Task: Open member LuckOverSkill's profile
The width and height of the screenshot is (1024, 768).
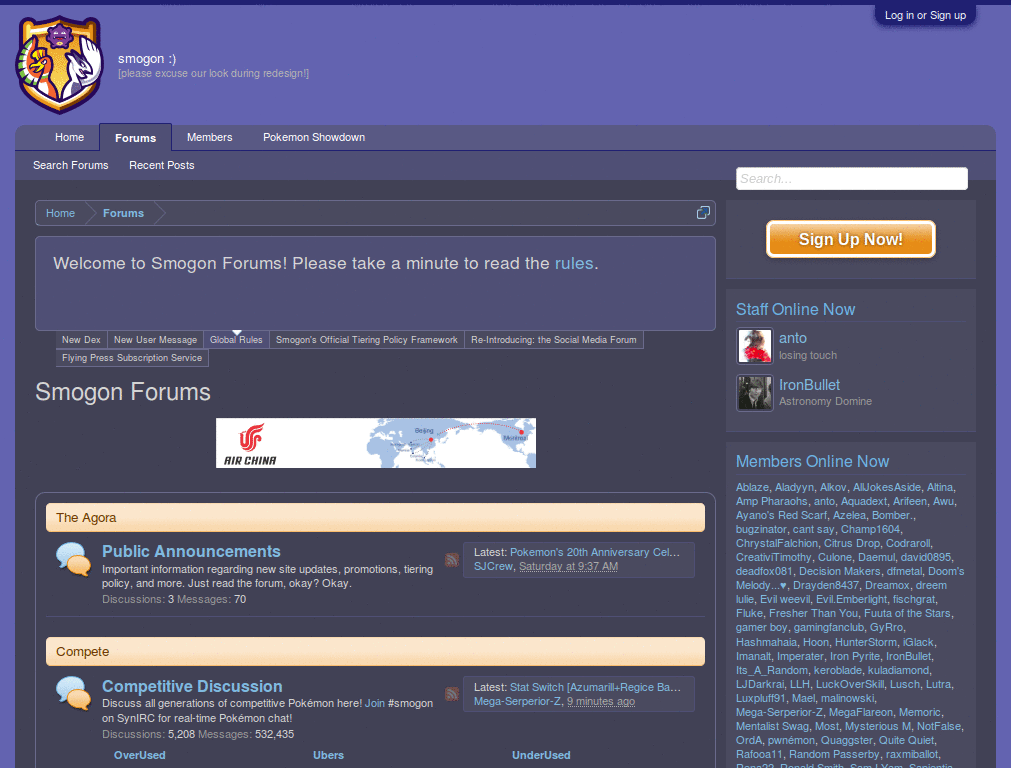Action: (x=850, y=684)
